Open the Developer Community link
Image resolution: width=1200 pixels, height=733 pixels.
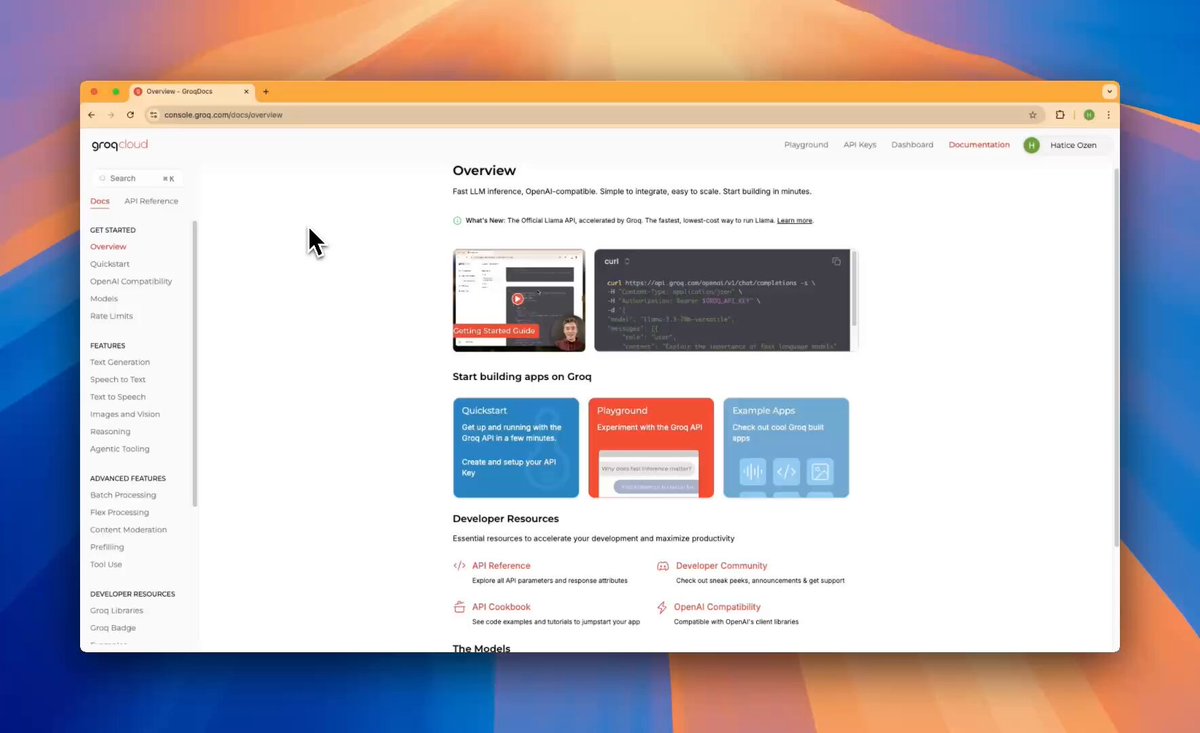point(721,565)
